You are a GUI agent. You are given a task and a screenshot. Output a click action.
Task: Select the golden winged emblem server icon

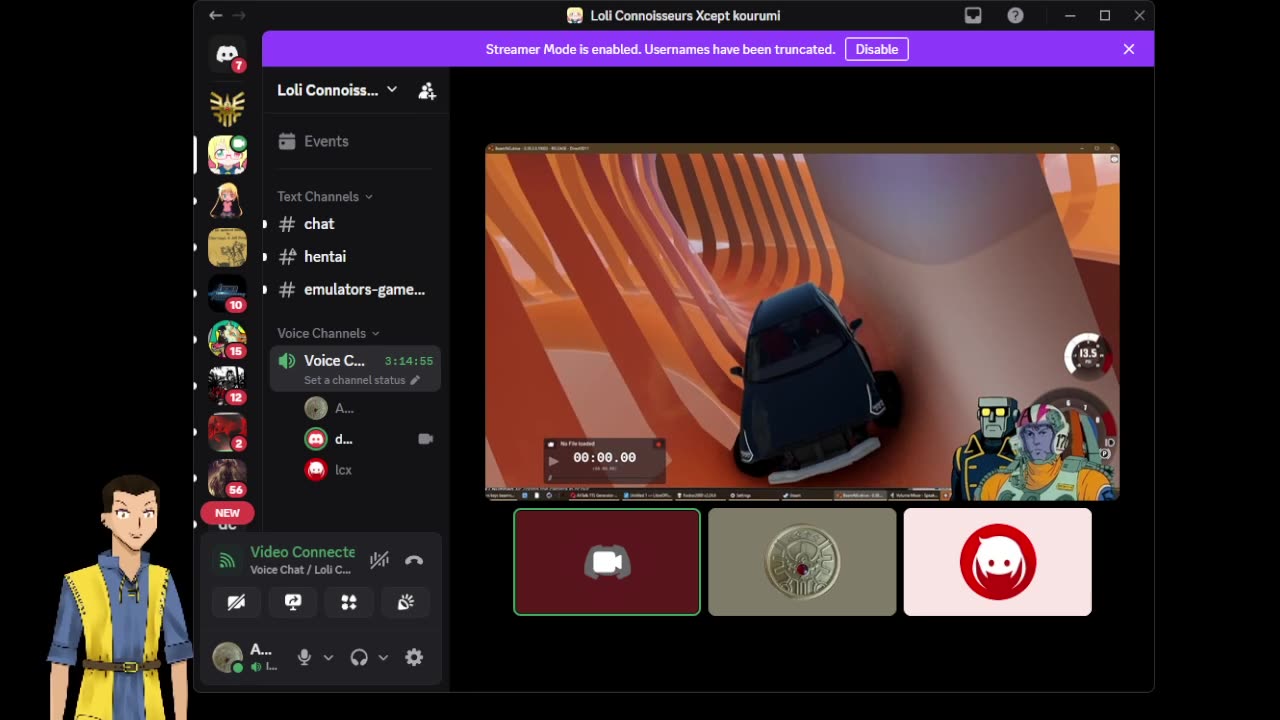[x=227, y=108]
